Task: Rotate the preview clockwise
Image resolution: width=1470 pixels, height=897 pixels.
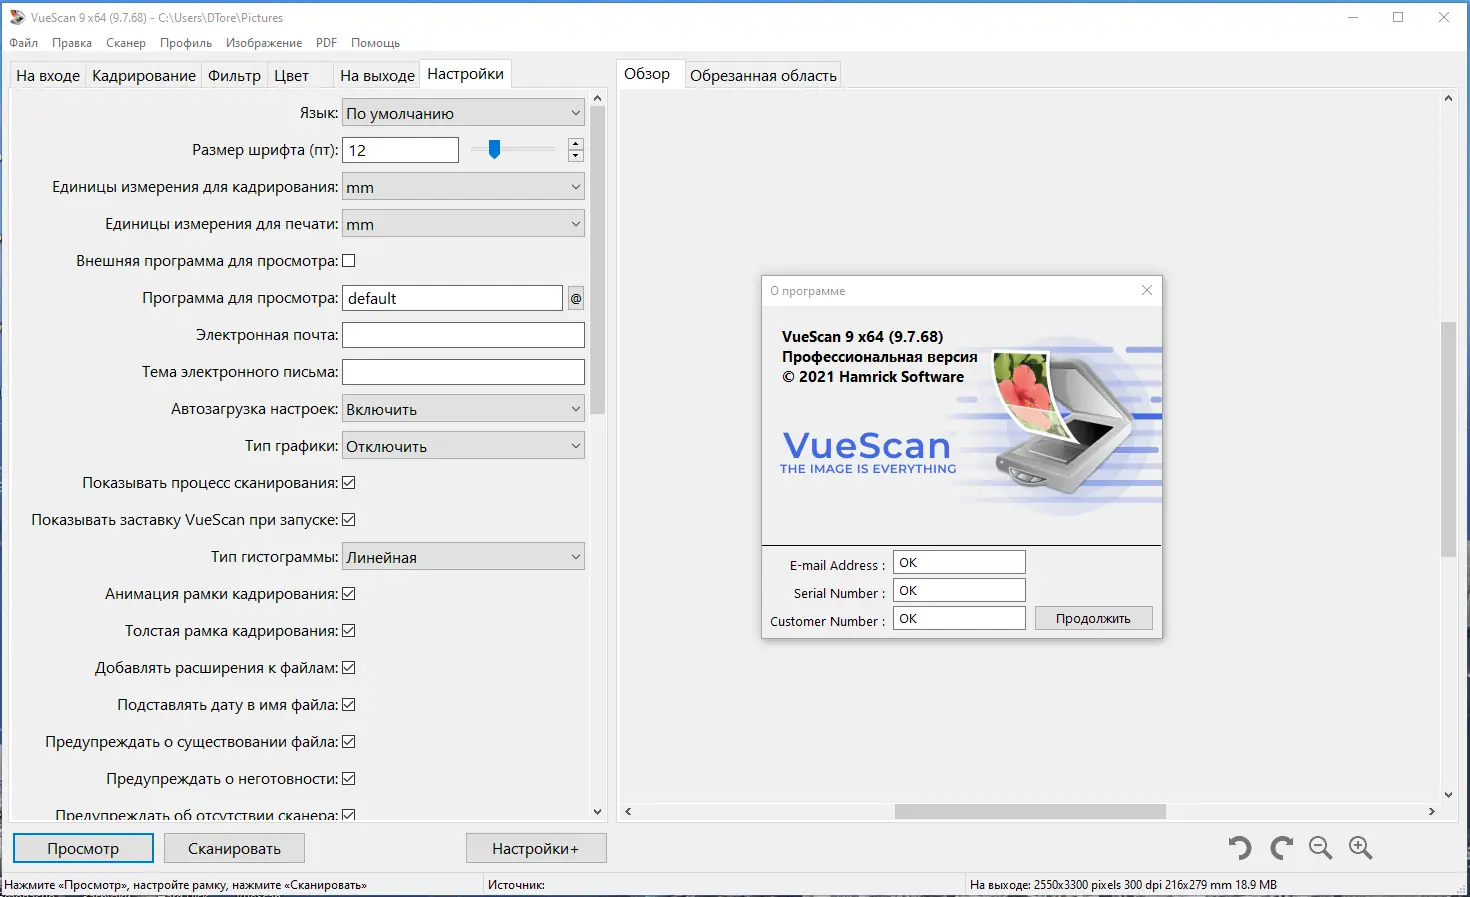Action: tap(1281, 847)
